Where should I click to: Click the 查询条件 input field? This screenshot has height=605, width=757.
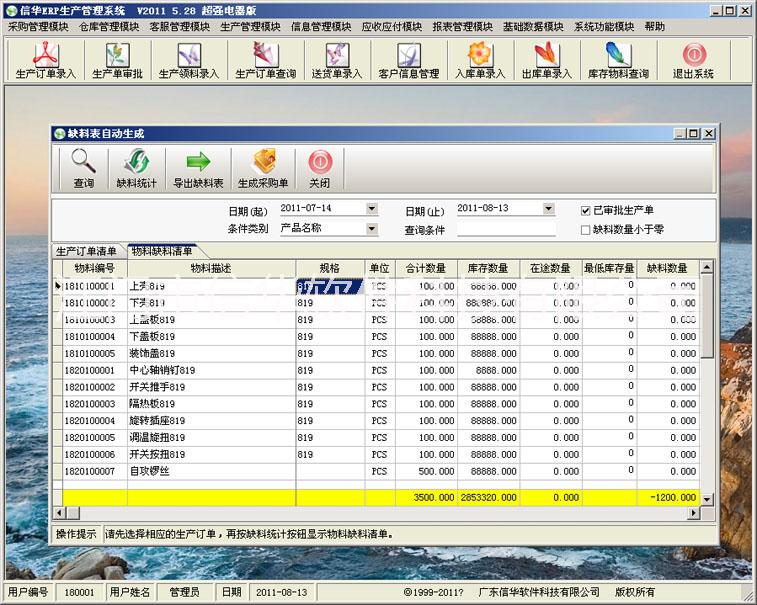point(505,229)
